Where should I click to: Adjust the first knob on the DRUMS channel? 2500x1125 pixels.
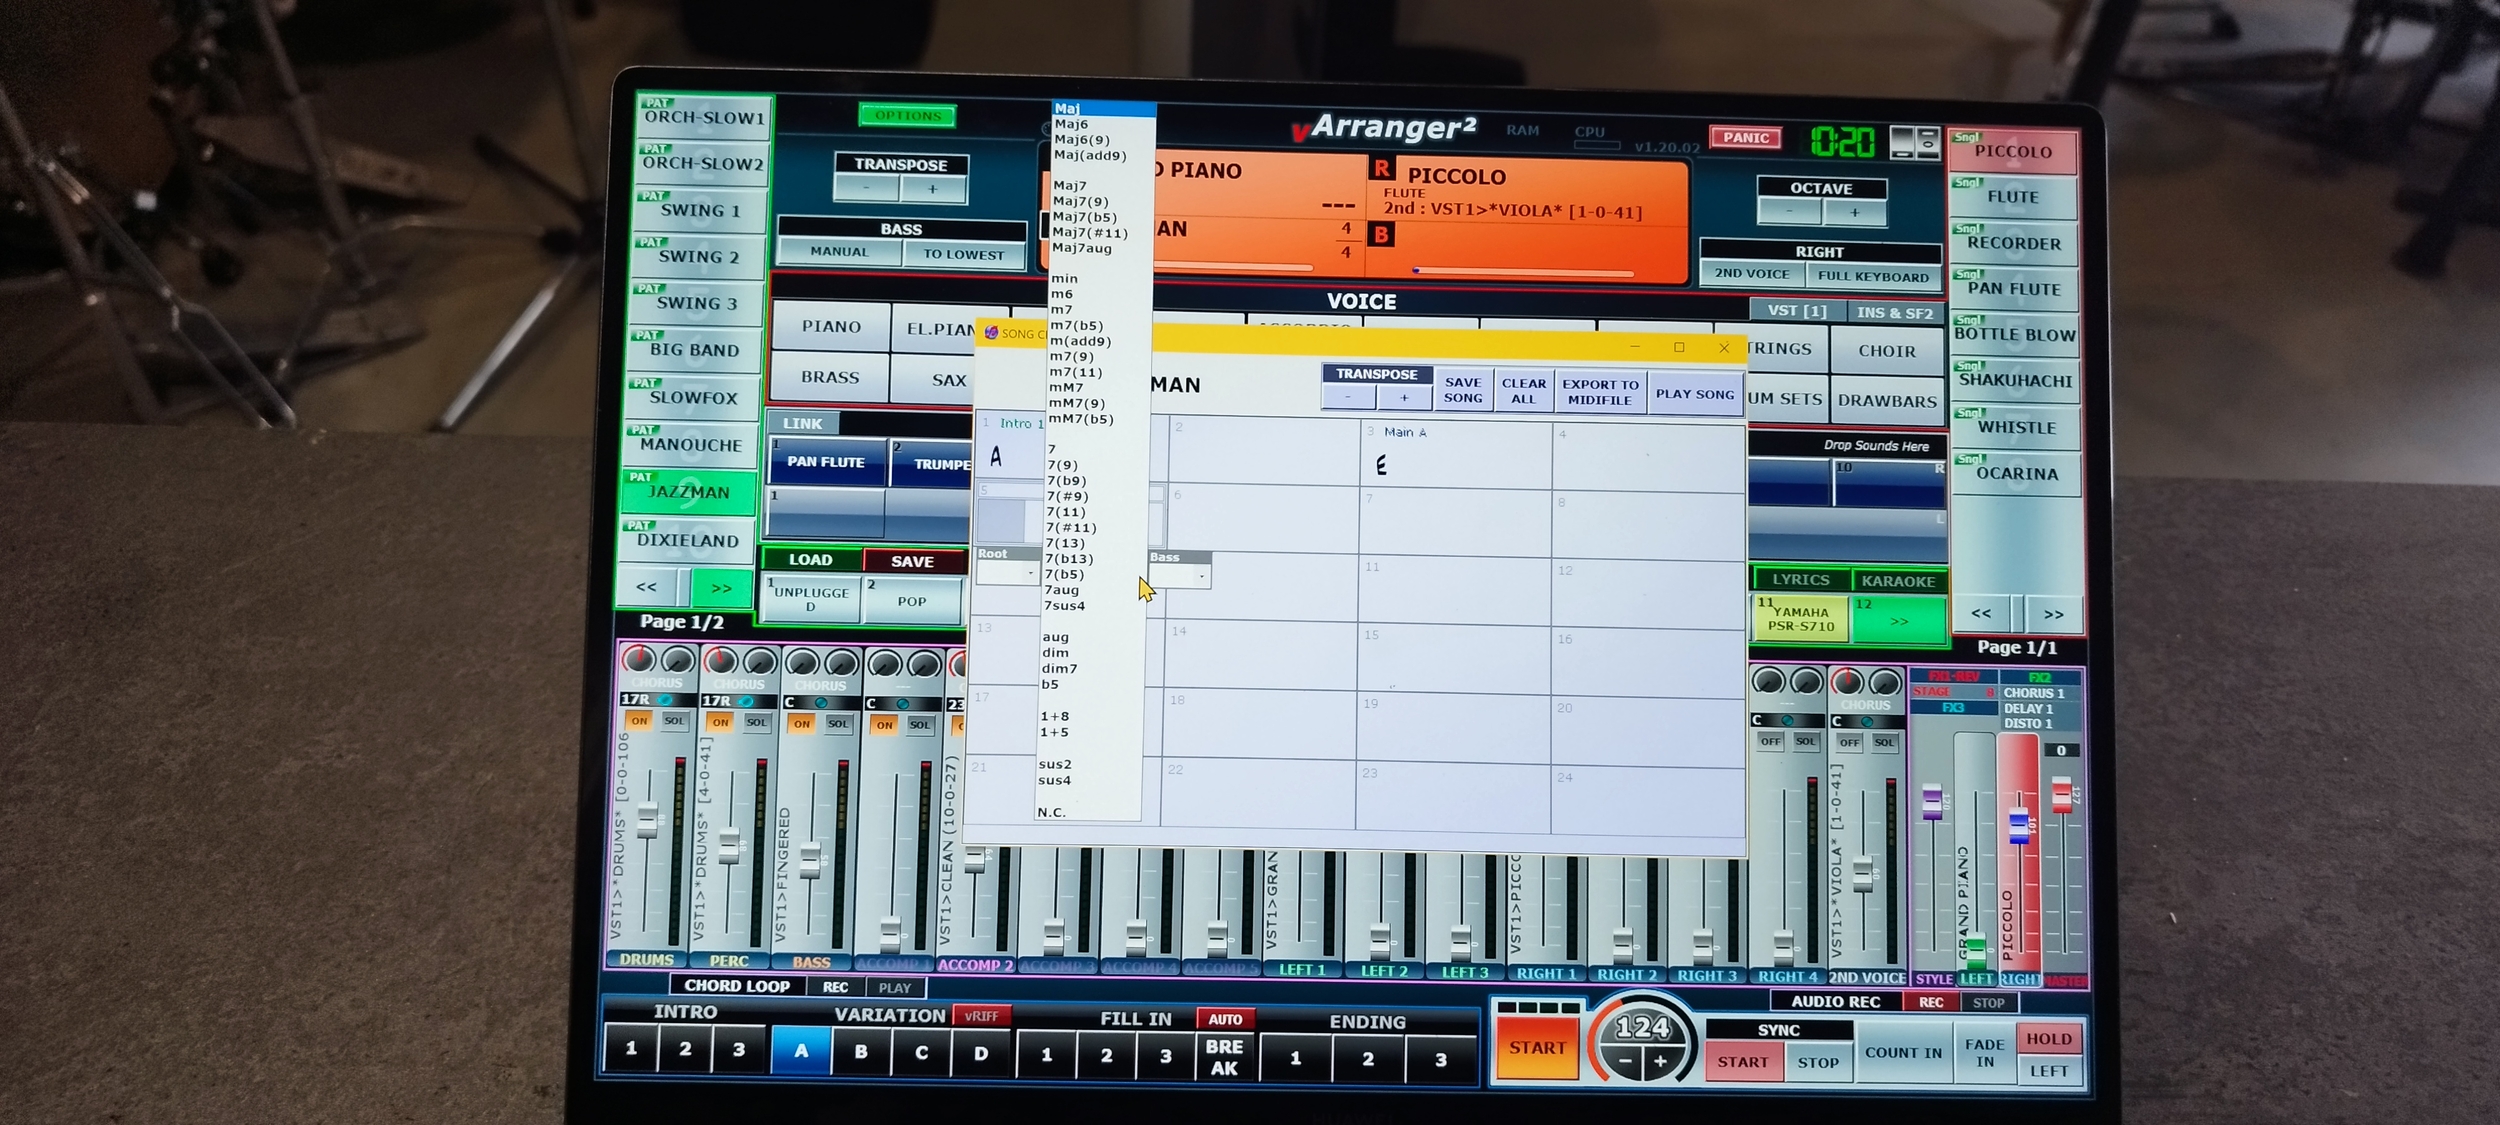click(639, 658)
